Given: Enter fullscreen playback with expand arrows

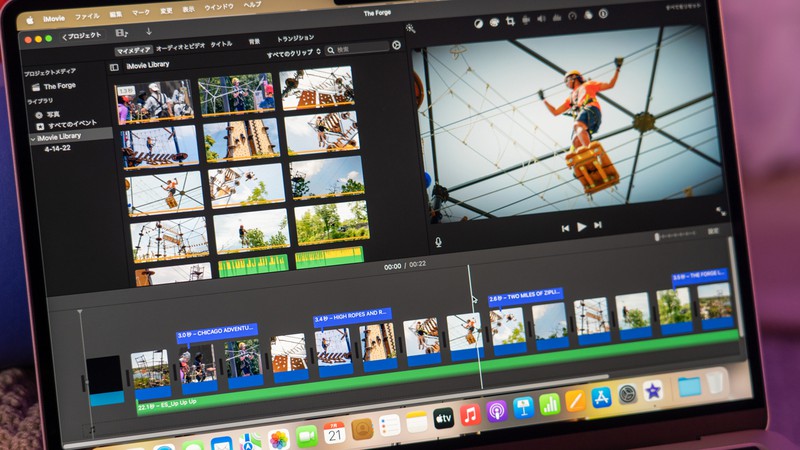Looking at the screenshot, I should point(720,210).
